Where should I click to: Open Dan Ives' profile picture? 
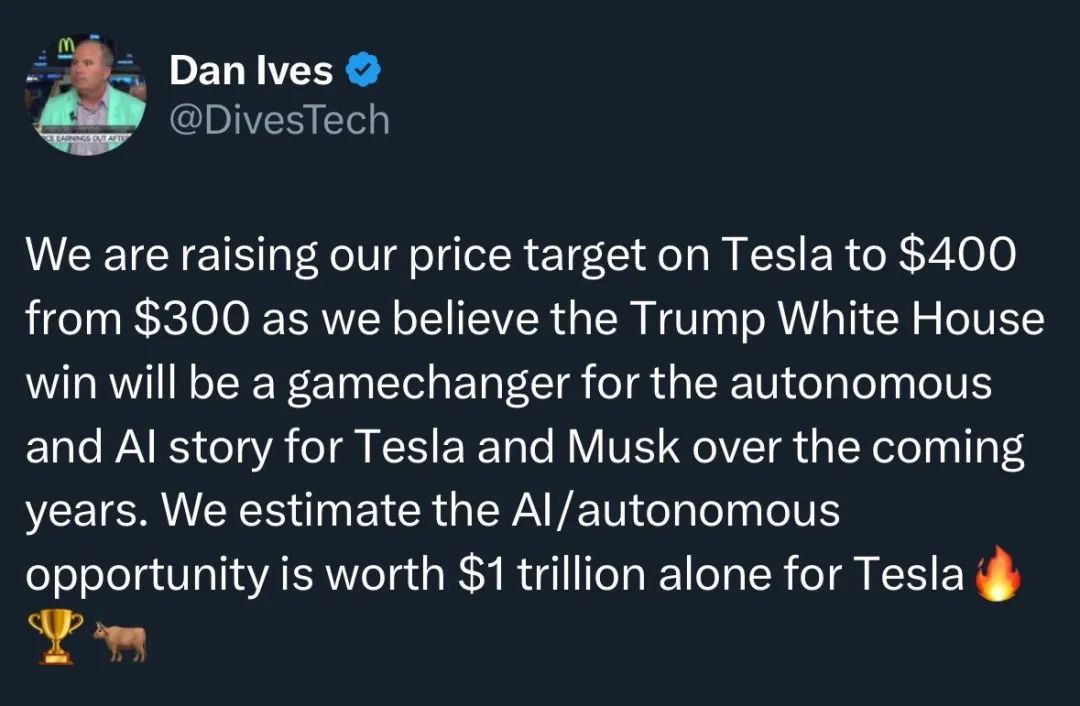(86, 95)
